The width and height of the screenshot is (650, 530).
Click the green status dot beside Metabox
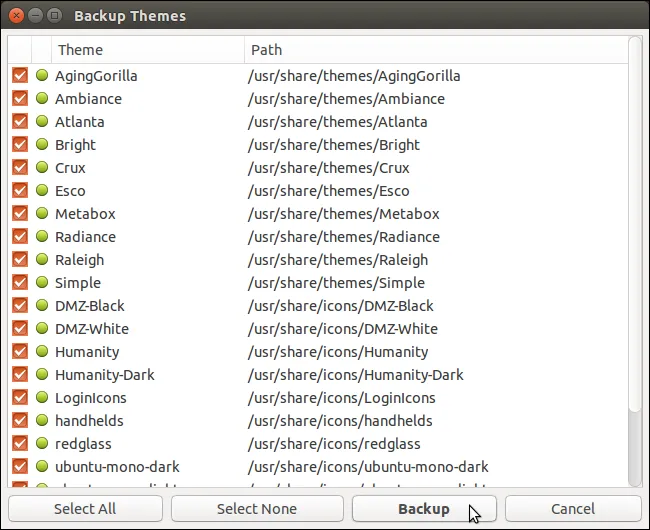[x=42, y=213]
